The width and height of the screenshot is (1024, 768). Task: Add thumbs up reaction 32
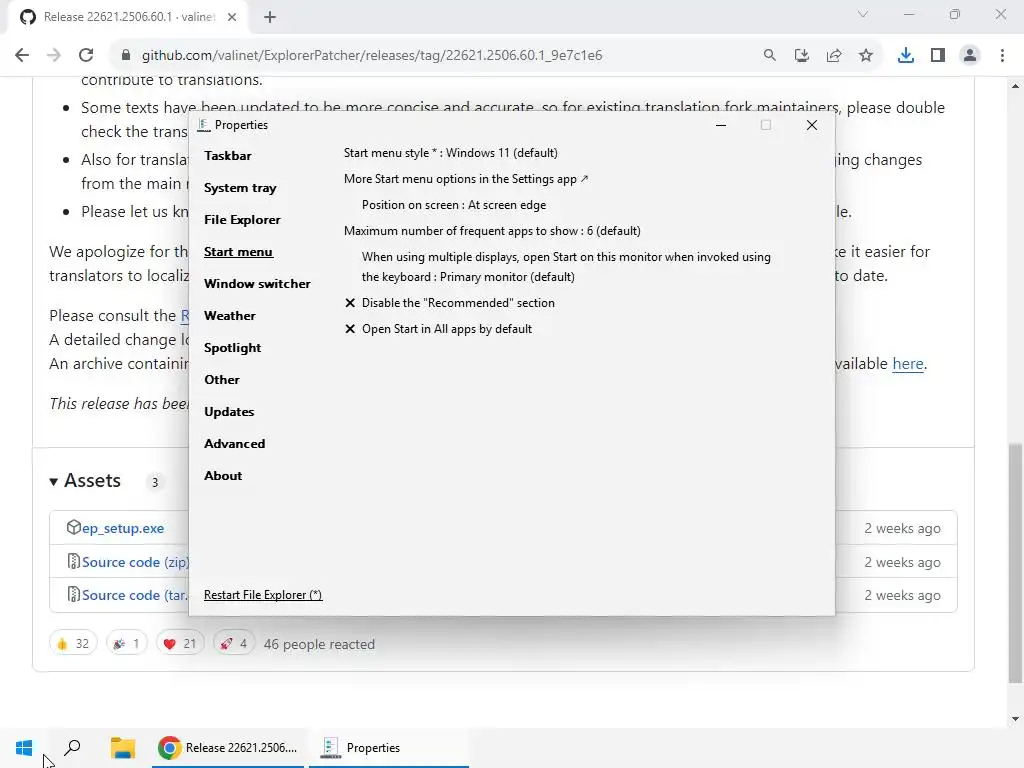click(73, 644)
